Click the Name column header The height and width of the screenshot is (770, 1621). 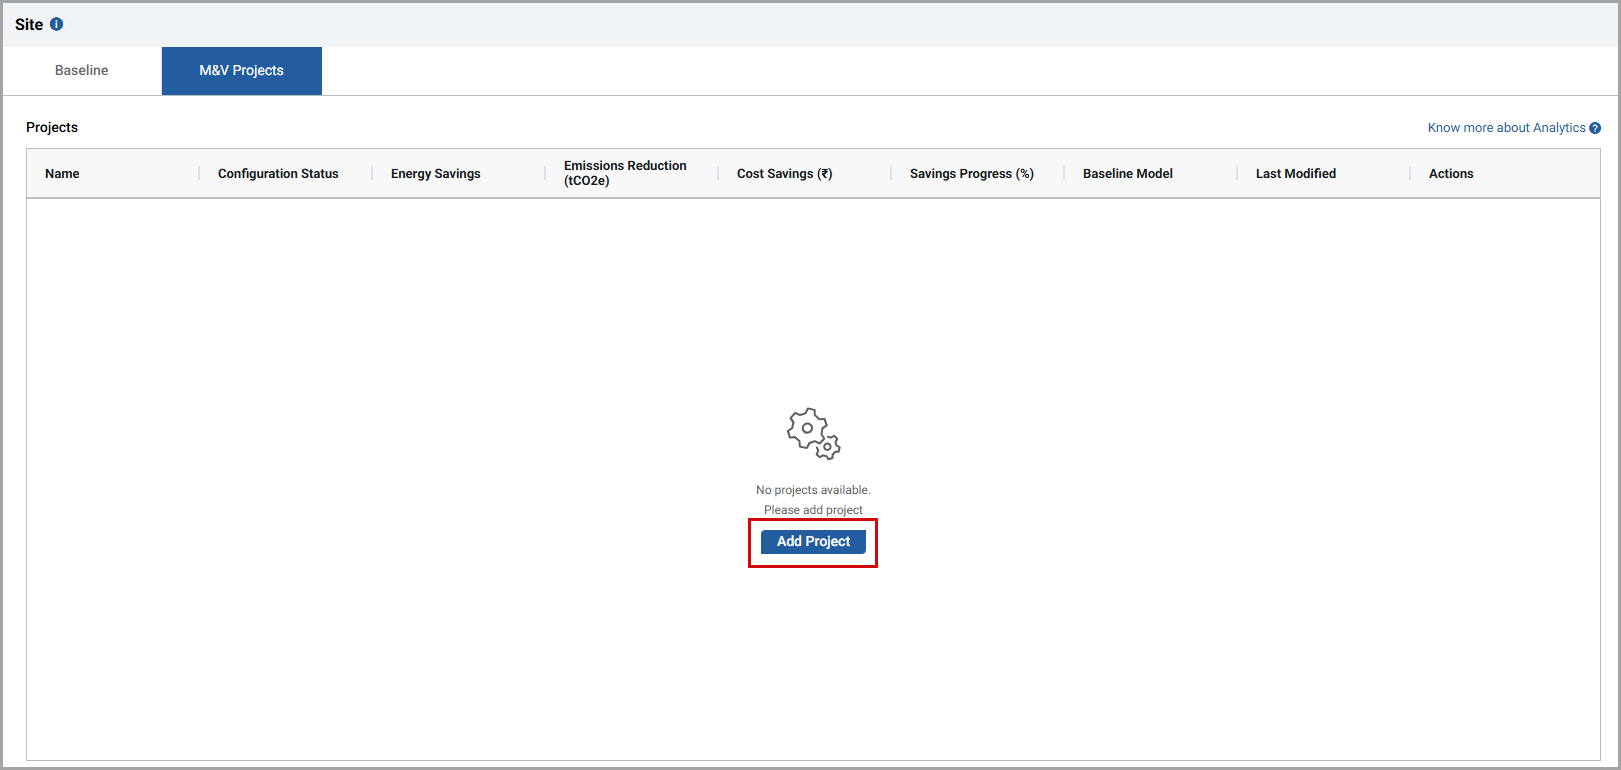pyautogui.click(x=62, y=174)
